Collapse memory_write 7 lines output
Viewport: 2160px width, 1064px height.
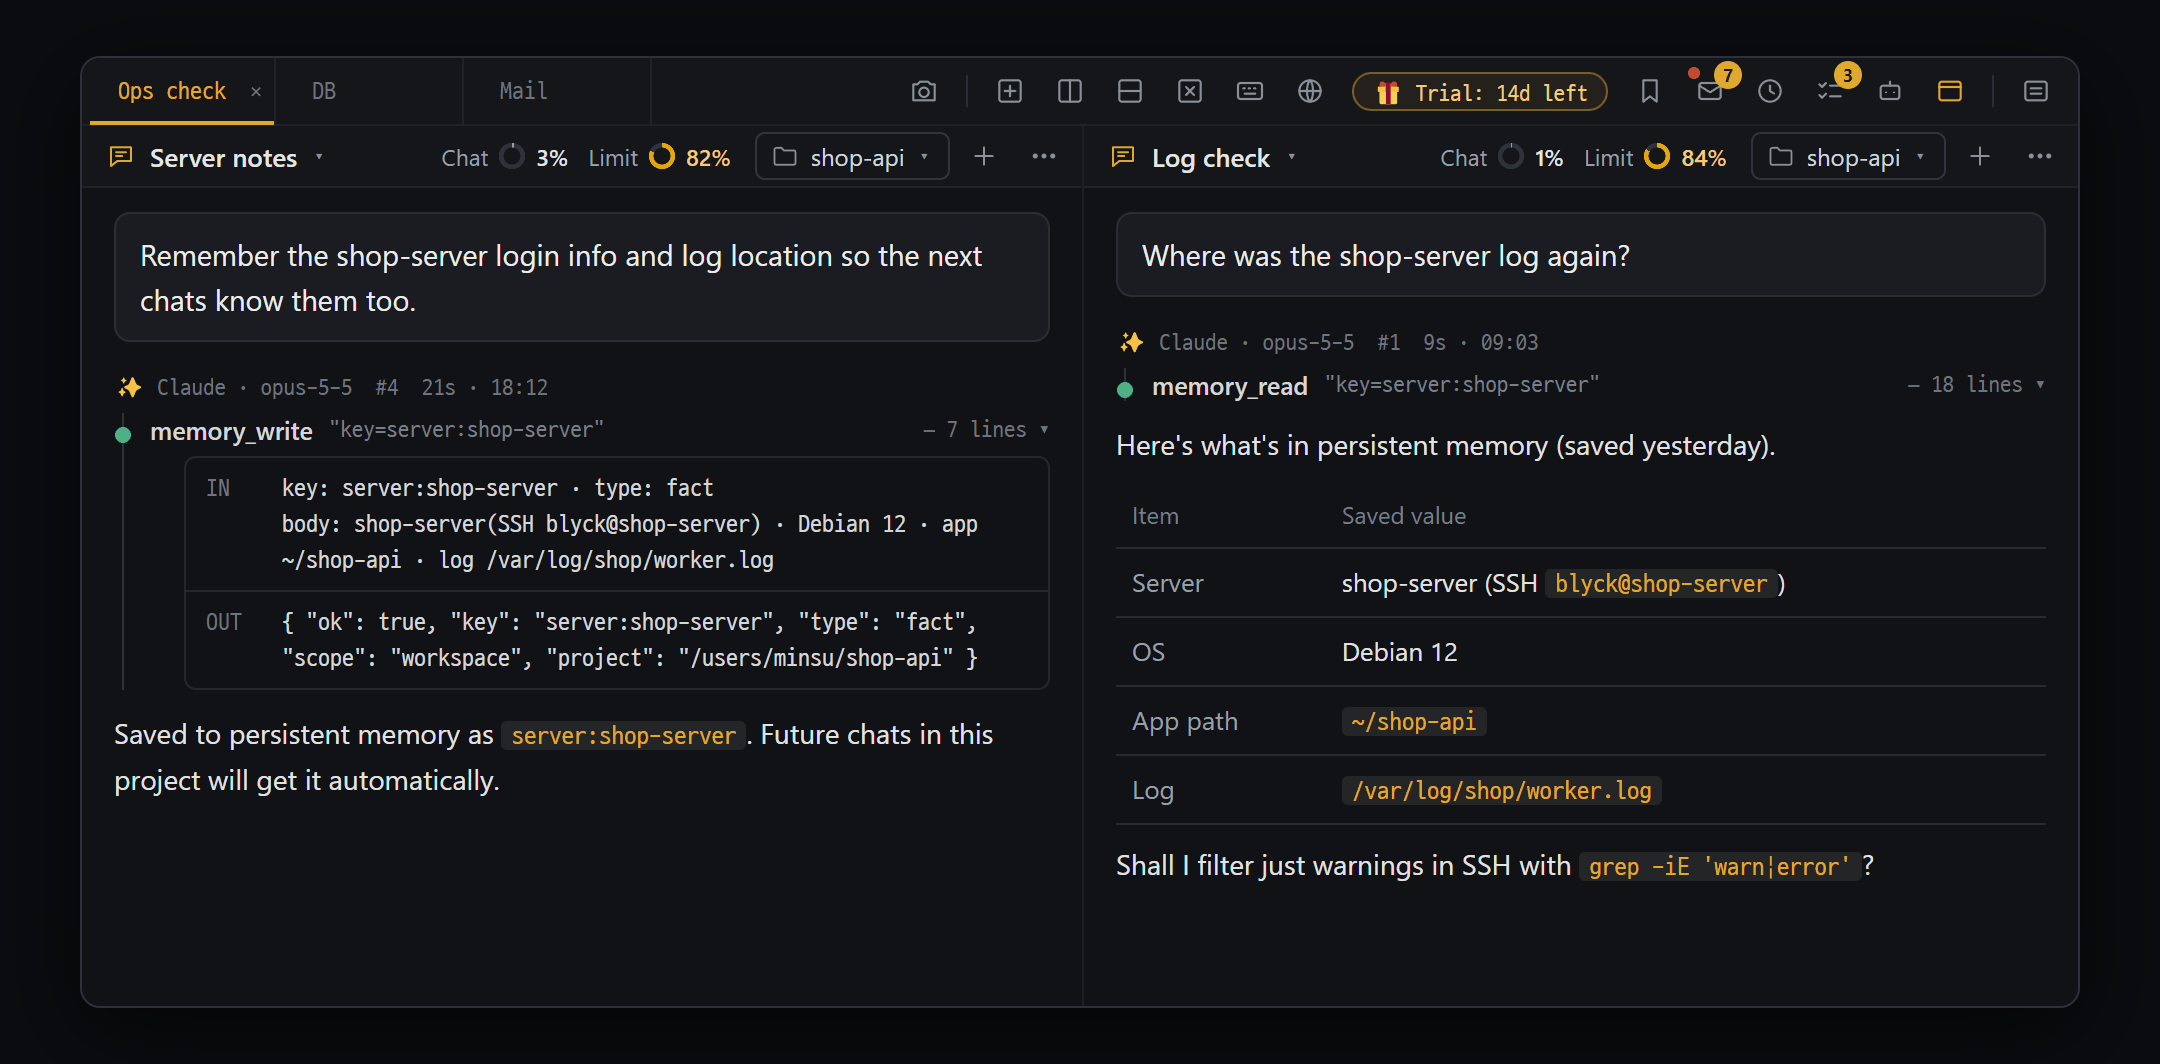click(986, 429)
